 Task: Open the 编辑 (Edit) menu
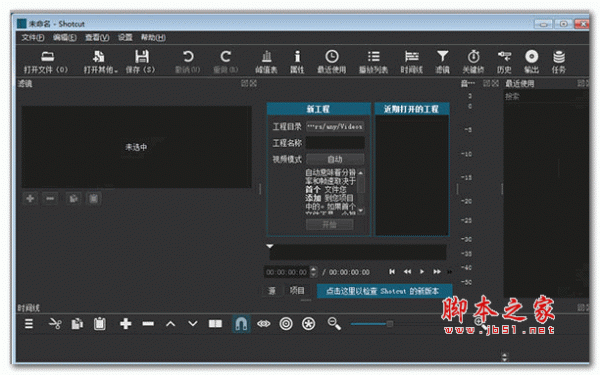click(65, 38)
